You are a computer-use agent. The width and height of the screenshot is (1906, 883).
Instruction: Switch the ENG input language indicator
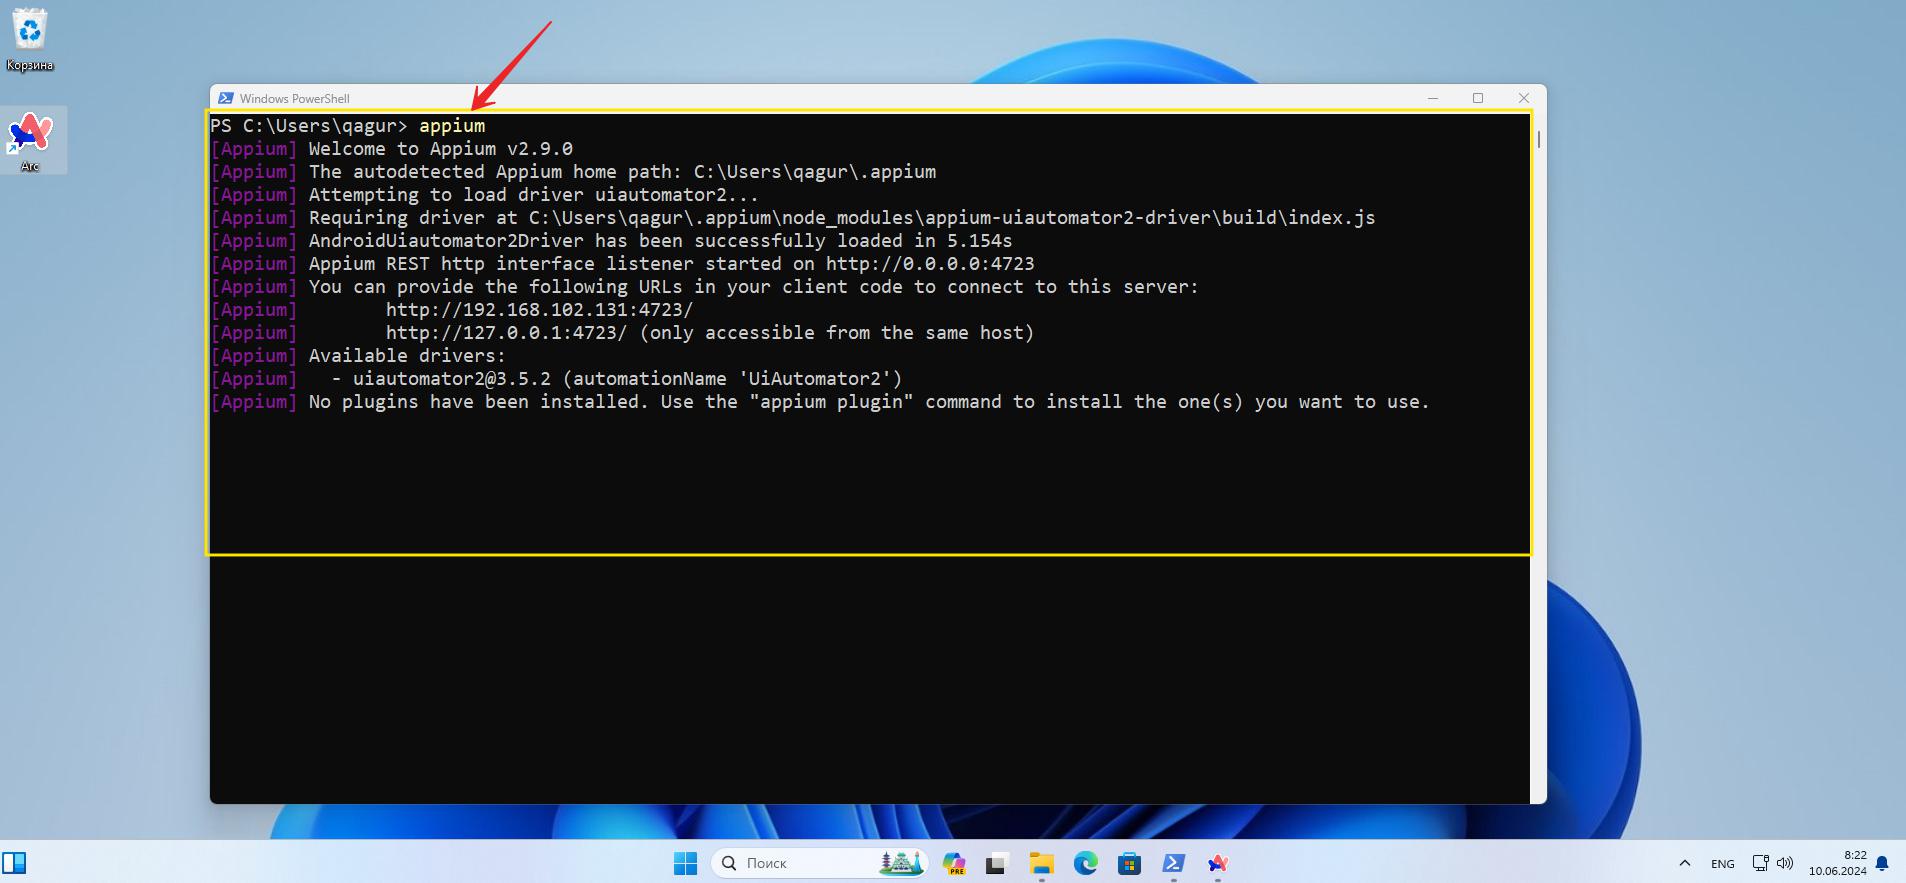click(x=1722, y=863)
